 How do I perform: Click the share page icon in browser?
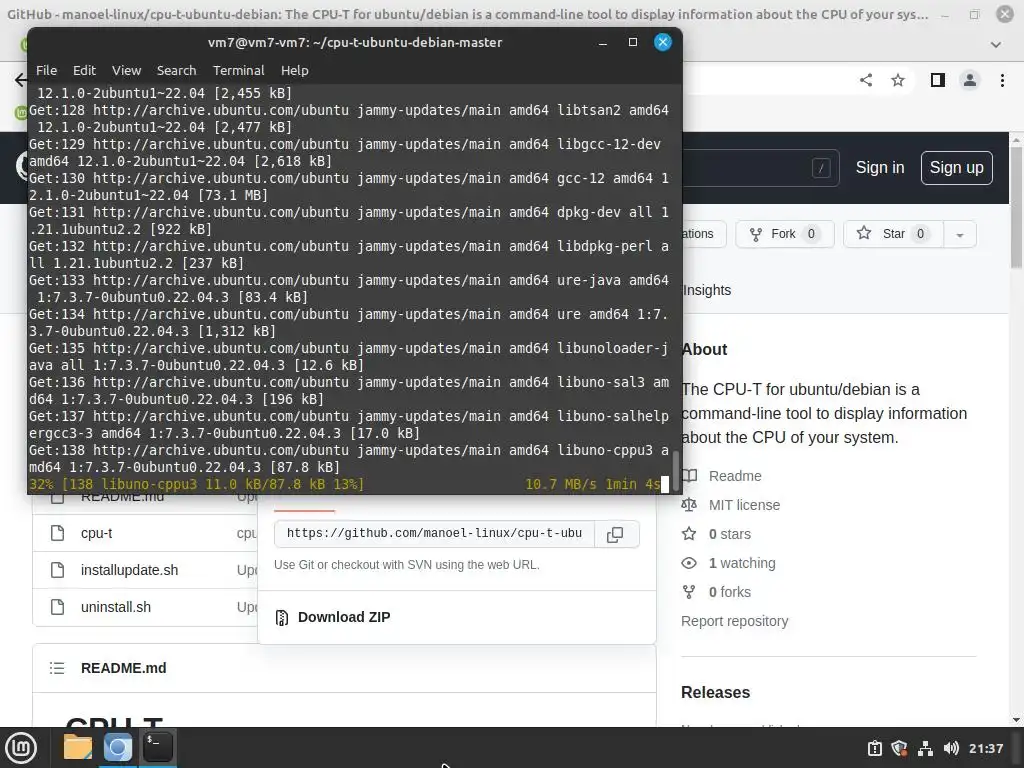(866, 80)
